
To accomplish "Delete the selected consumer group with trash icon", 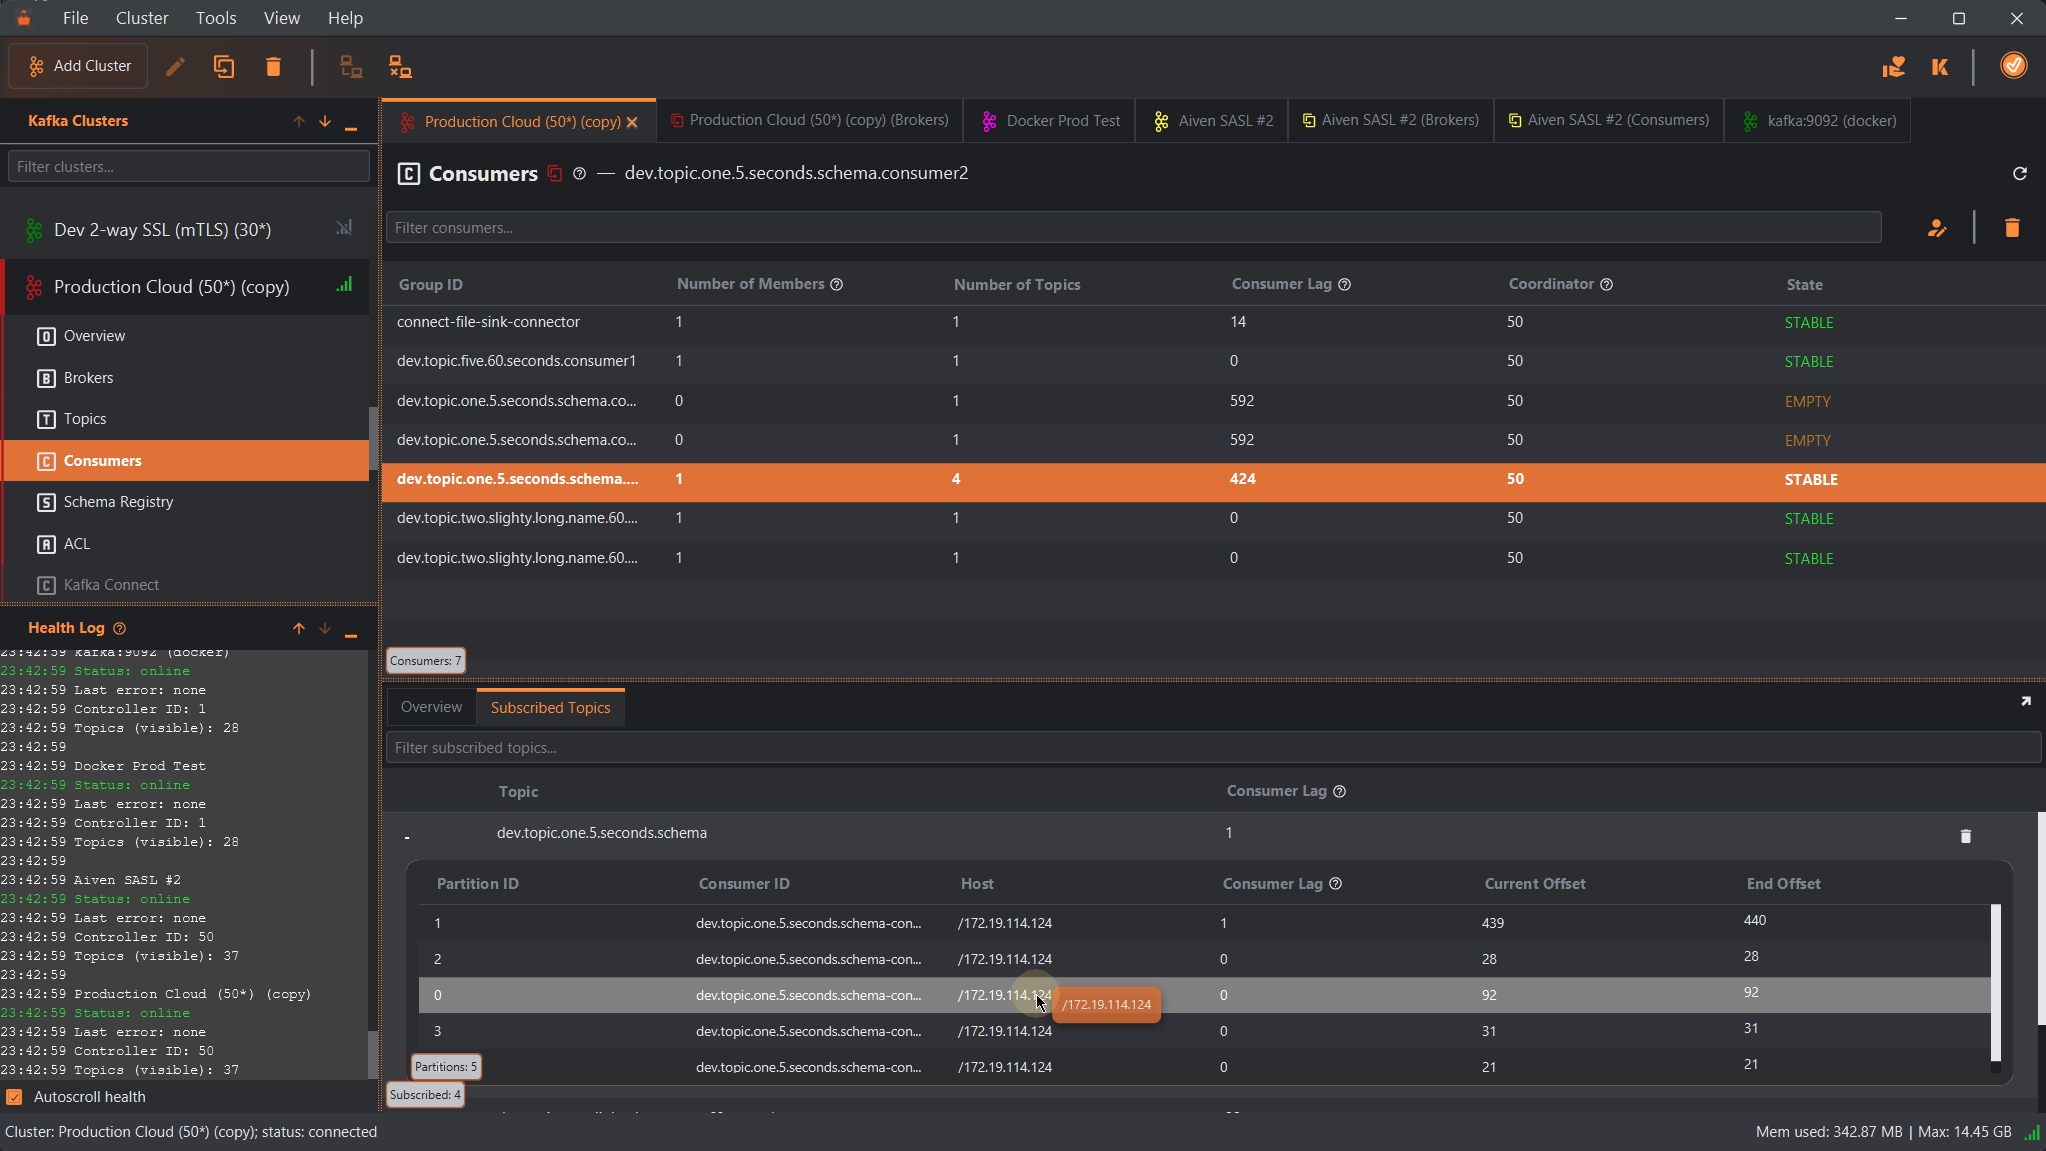I will 2012,228.
